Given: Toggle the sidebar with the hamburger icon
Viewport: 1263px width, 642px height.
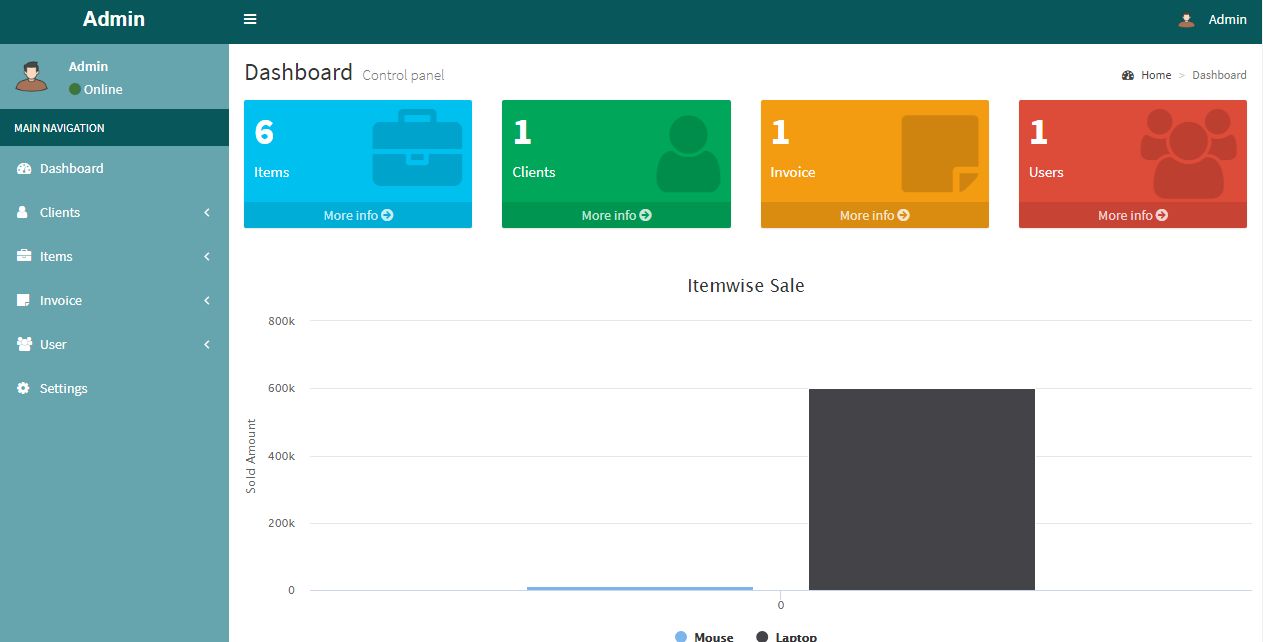Looking at the screenshot, I should tap(250, 19).
